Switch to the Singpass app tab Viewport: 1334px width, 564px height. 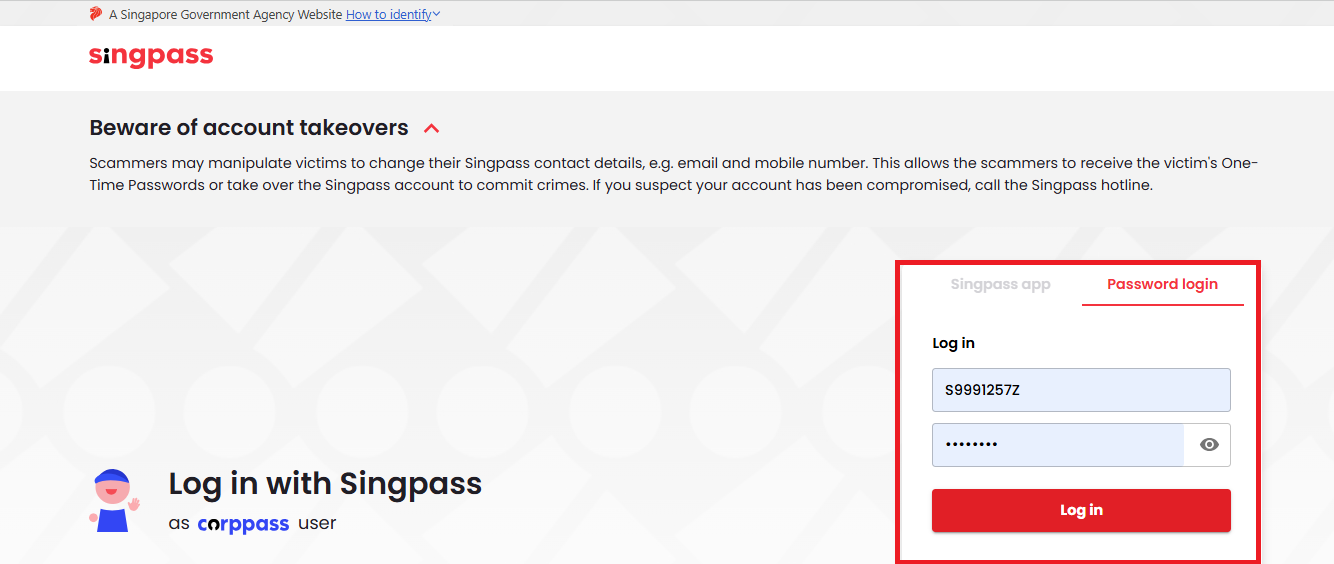pos(1000,284)
